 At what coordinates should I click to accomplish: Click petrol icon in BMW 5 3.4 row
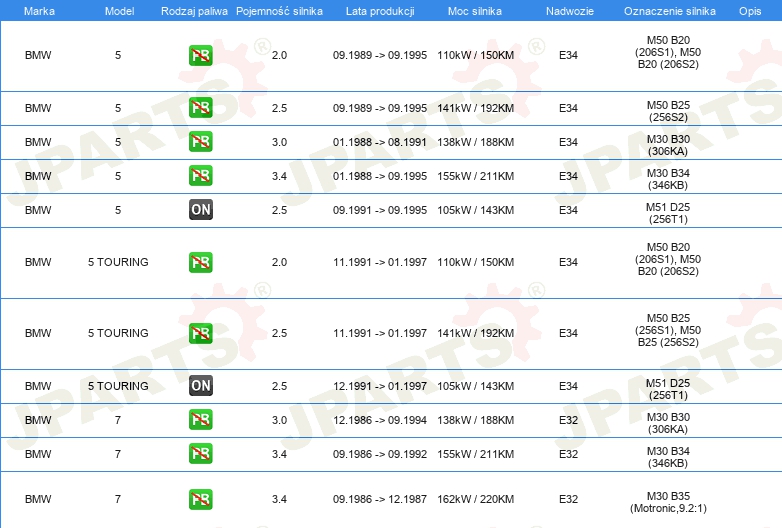[200, 176]
